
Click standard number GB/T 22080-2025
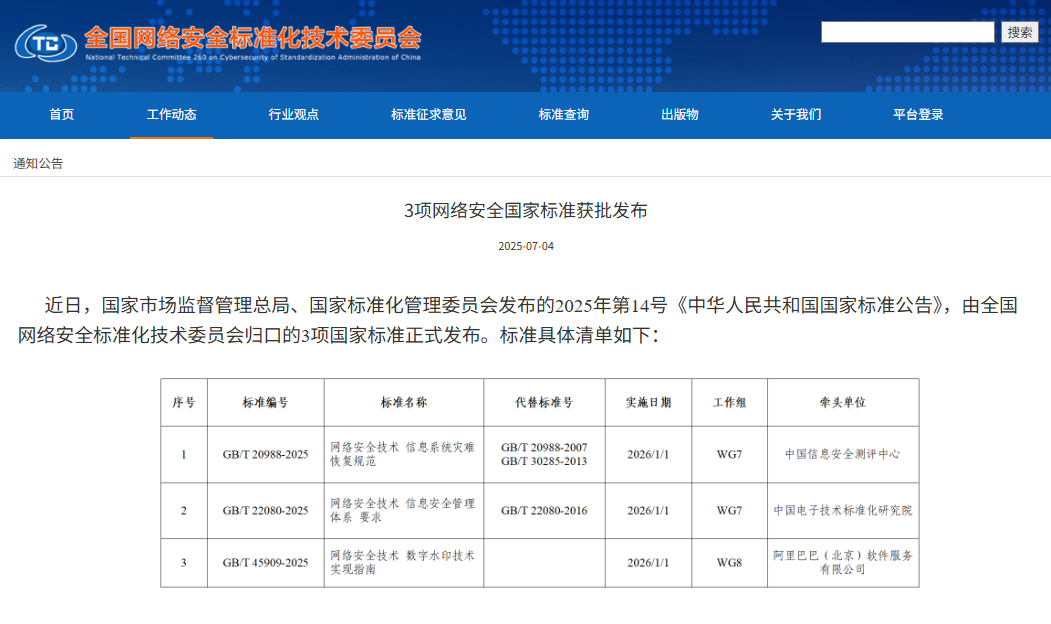click(266, 510)
